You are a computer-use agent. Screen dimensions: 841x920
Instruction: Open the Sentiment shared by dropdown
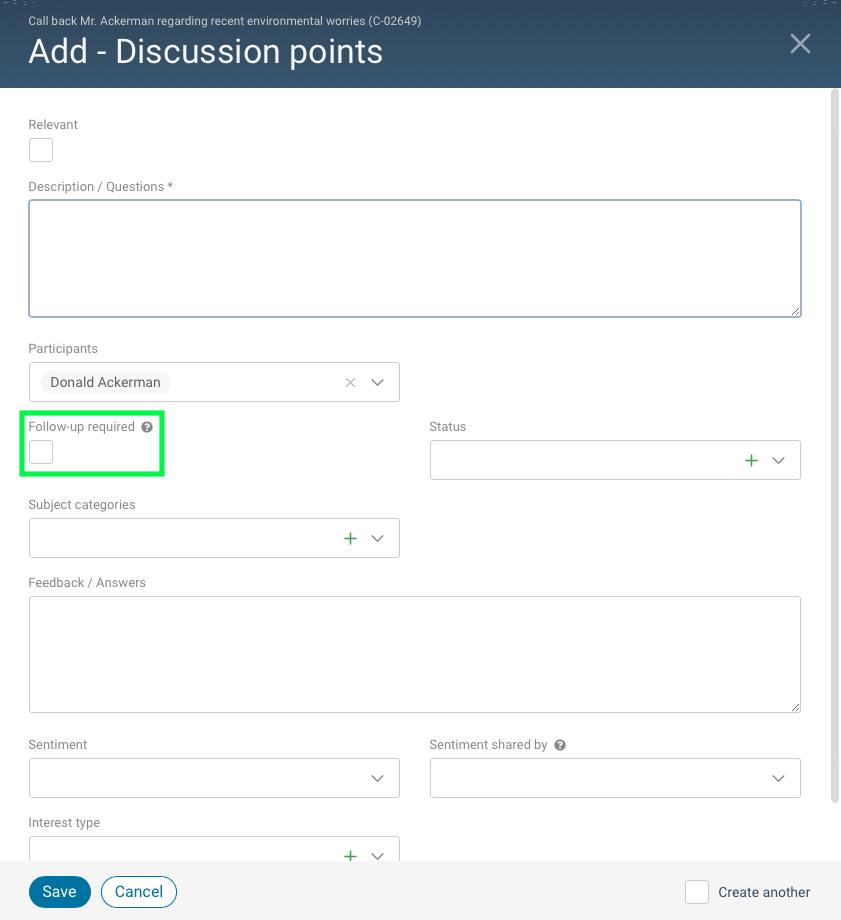click(x=778, y=778)
